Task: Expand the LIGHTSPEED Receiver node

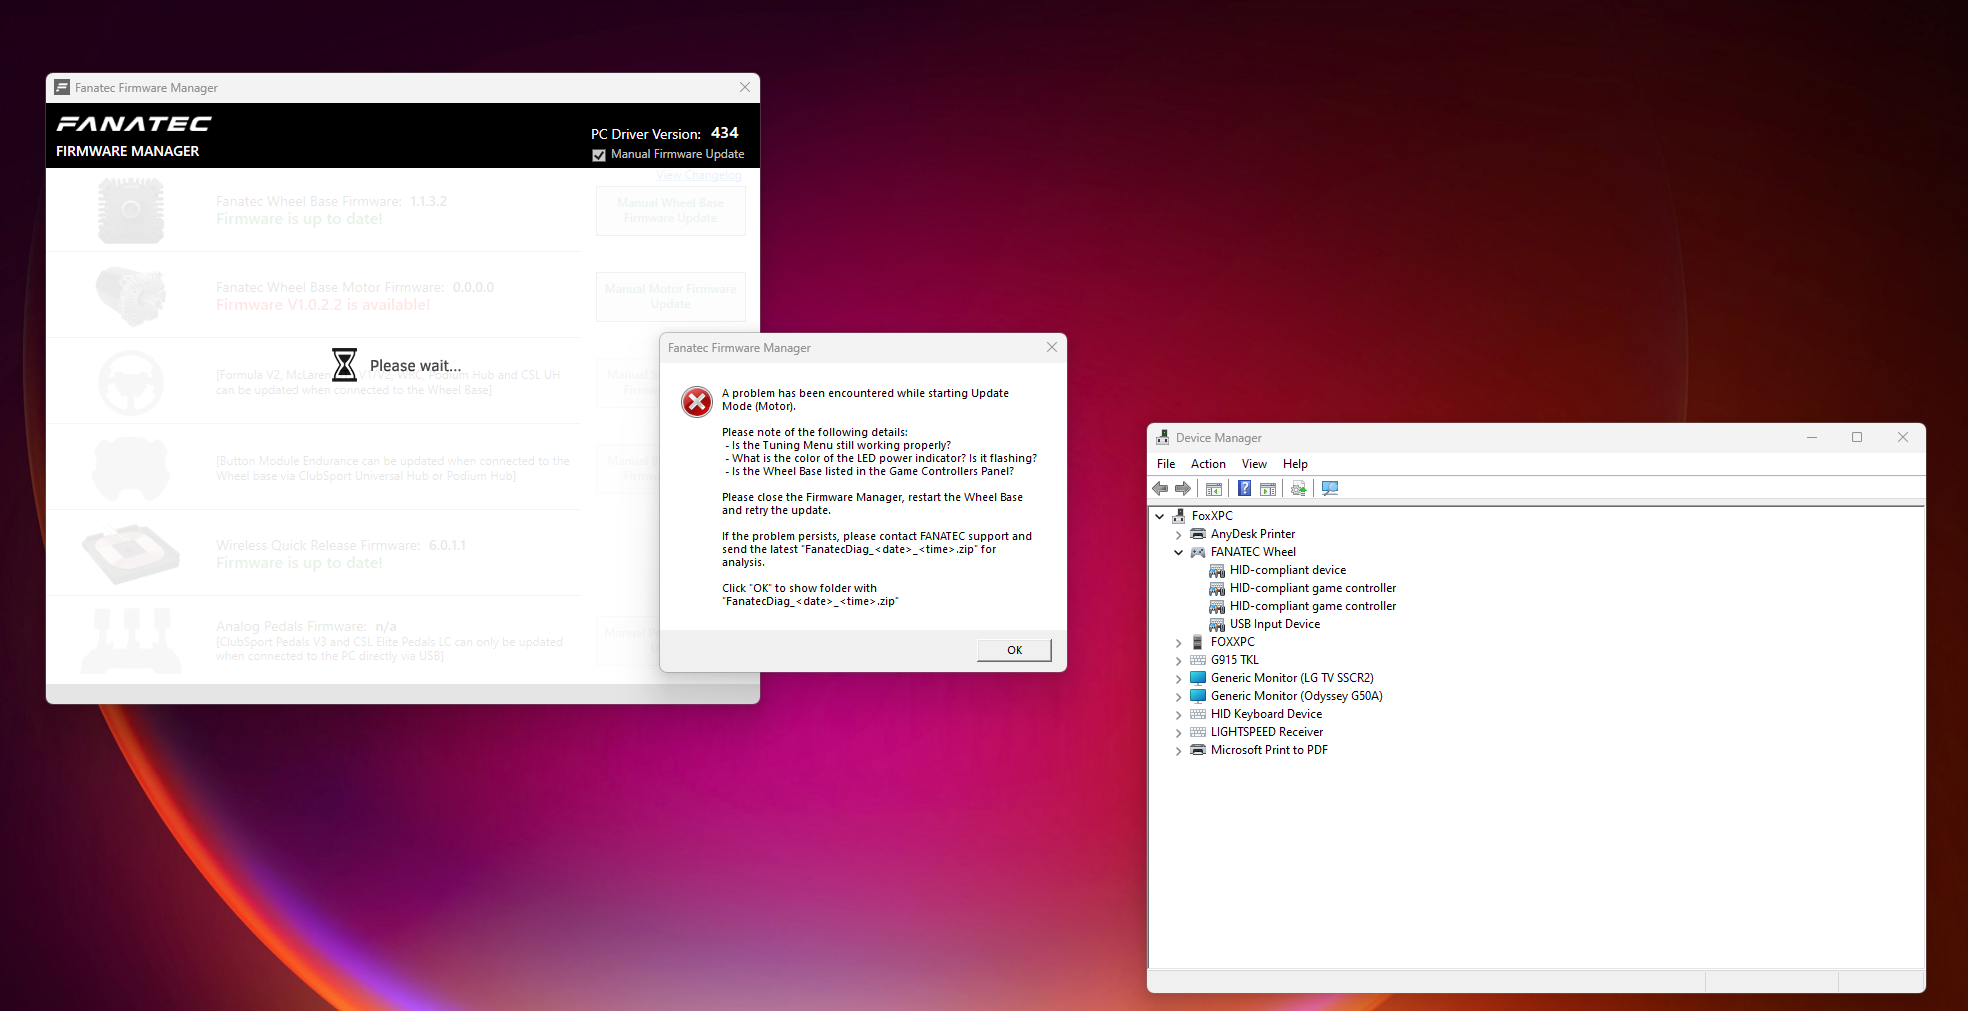Action: 1179,733
